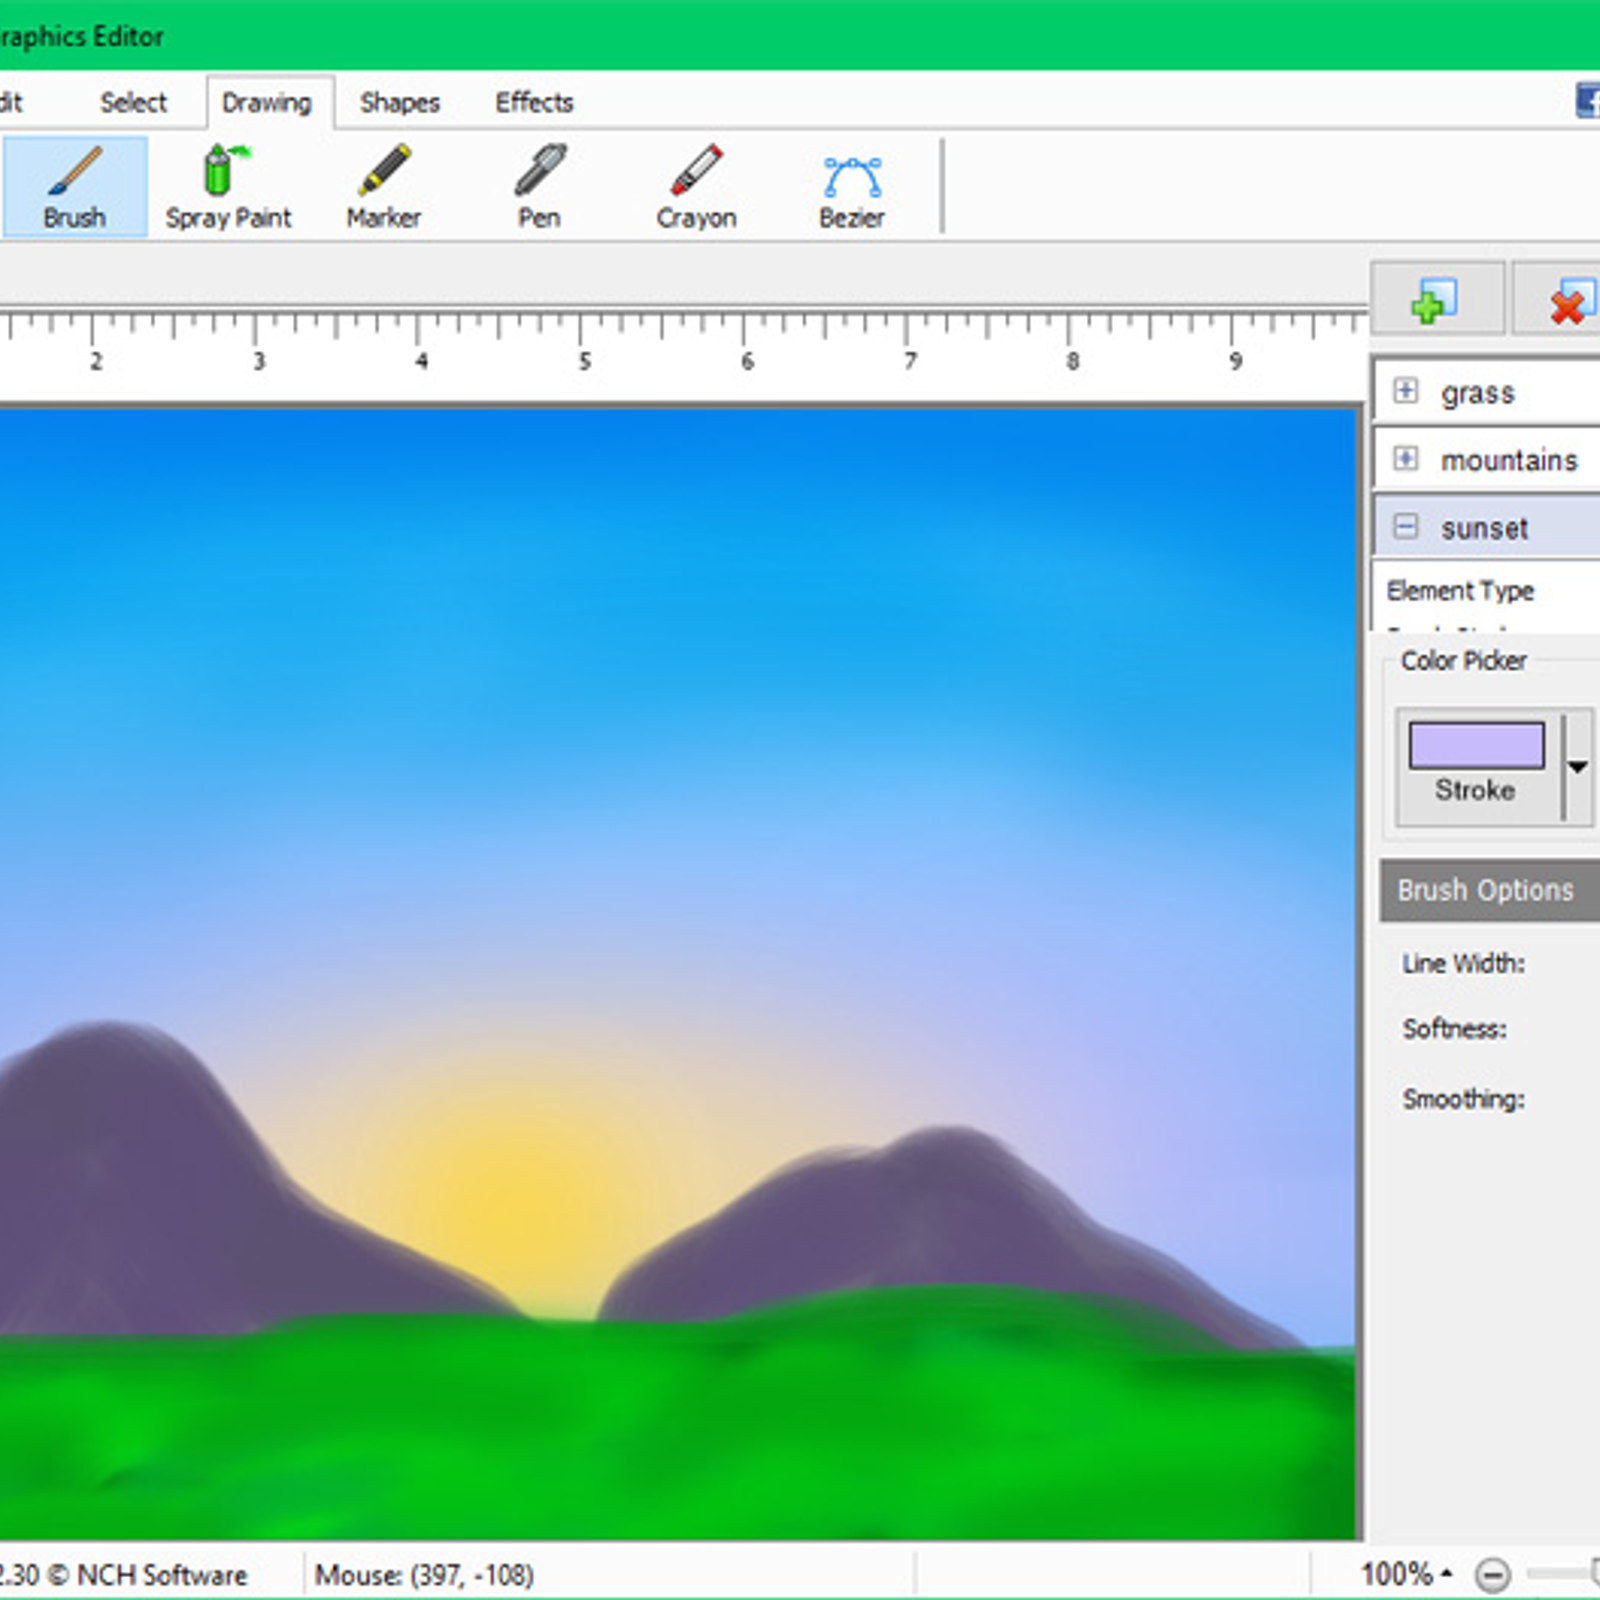This screenshot has height=1600, width=1600.
Task: Click the Facebook share icon
Action: pyautogui.click(x=1588, y=101)
